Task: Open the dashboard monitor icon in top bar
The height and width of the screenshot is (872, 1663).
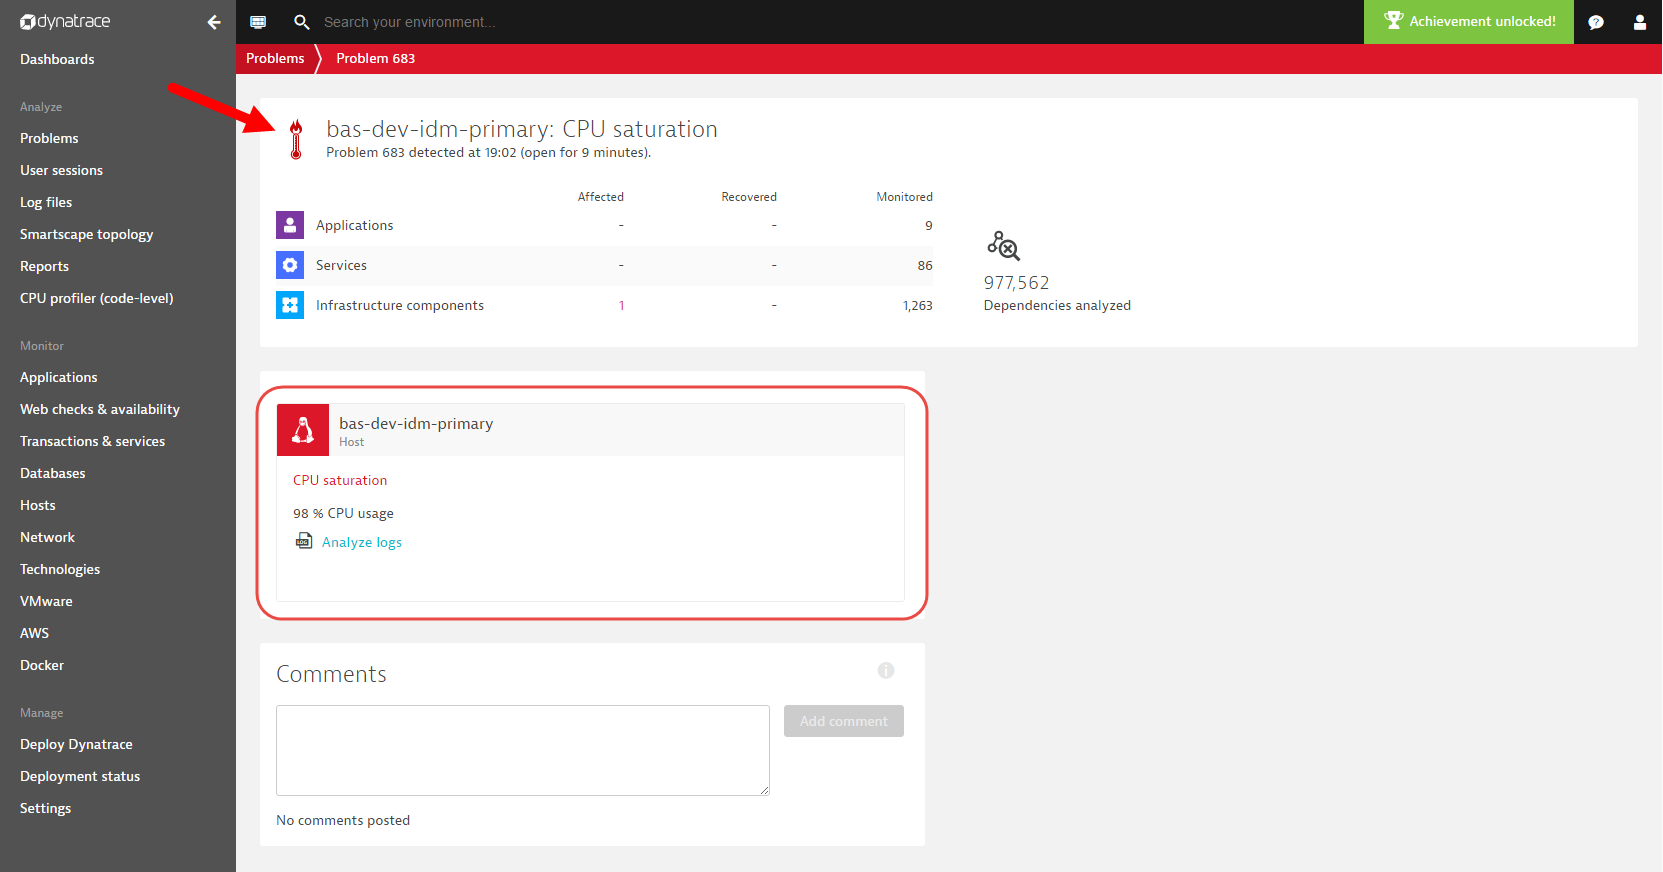Action: (258, 22)
